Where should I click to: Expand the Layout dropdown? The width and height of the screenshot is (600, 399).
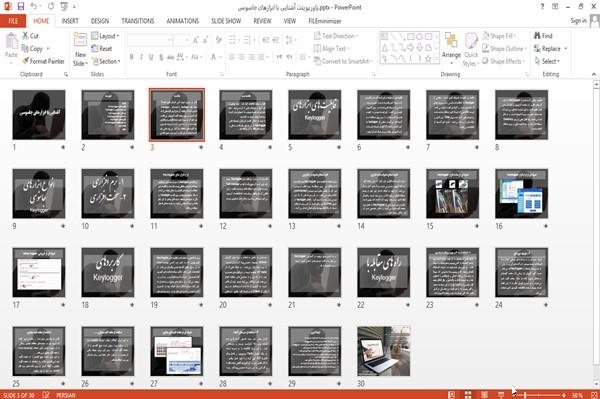click(105, 36)
